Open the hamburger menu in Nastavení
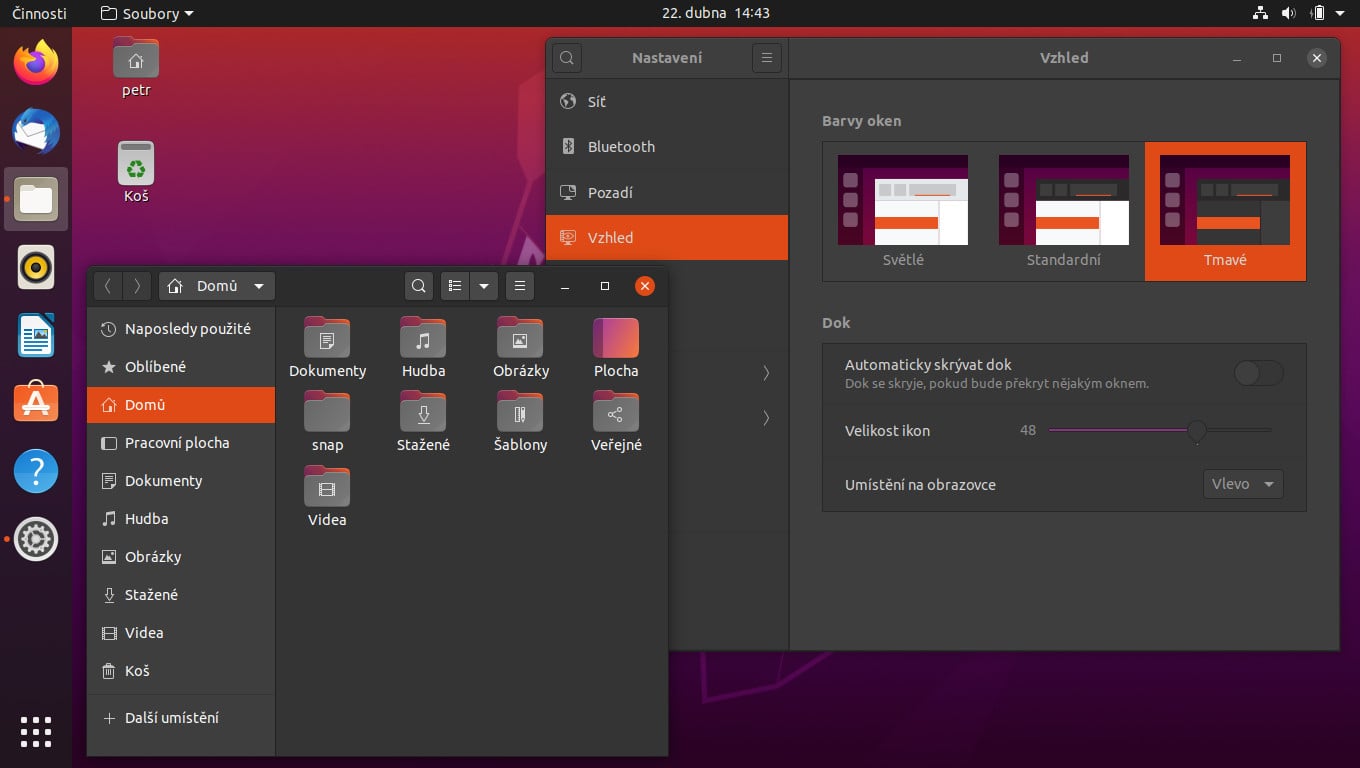Viewport: 1360px width, 768px height. (767, 57)
